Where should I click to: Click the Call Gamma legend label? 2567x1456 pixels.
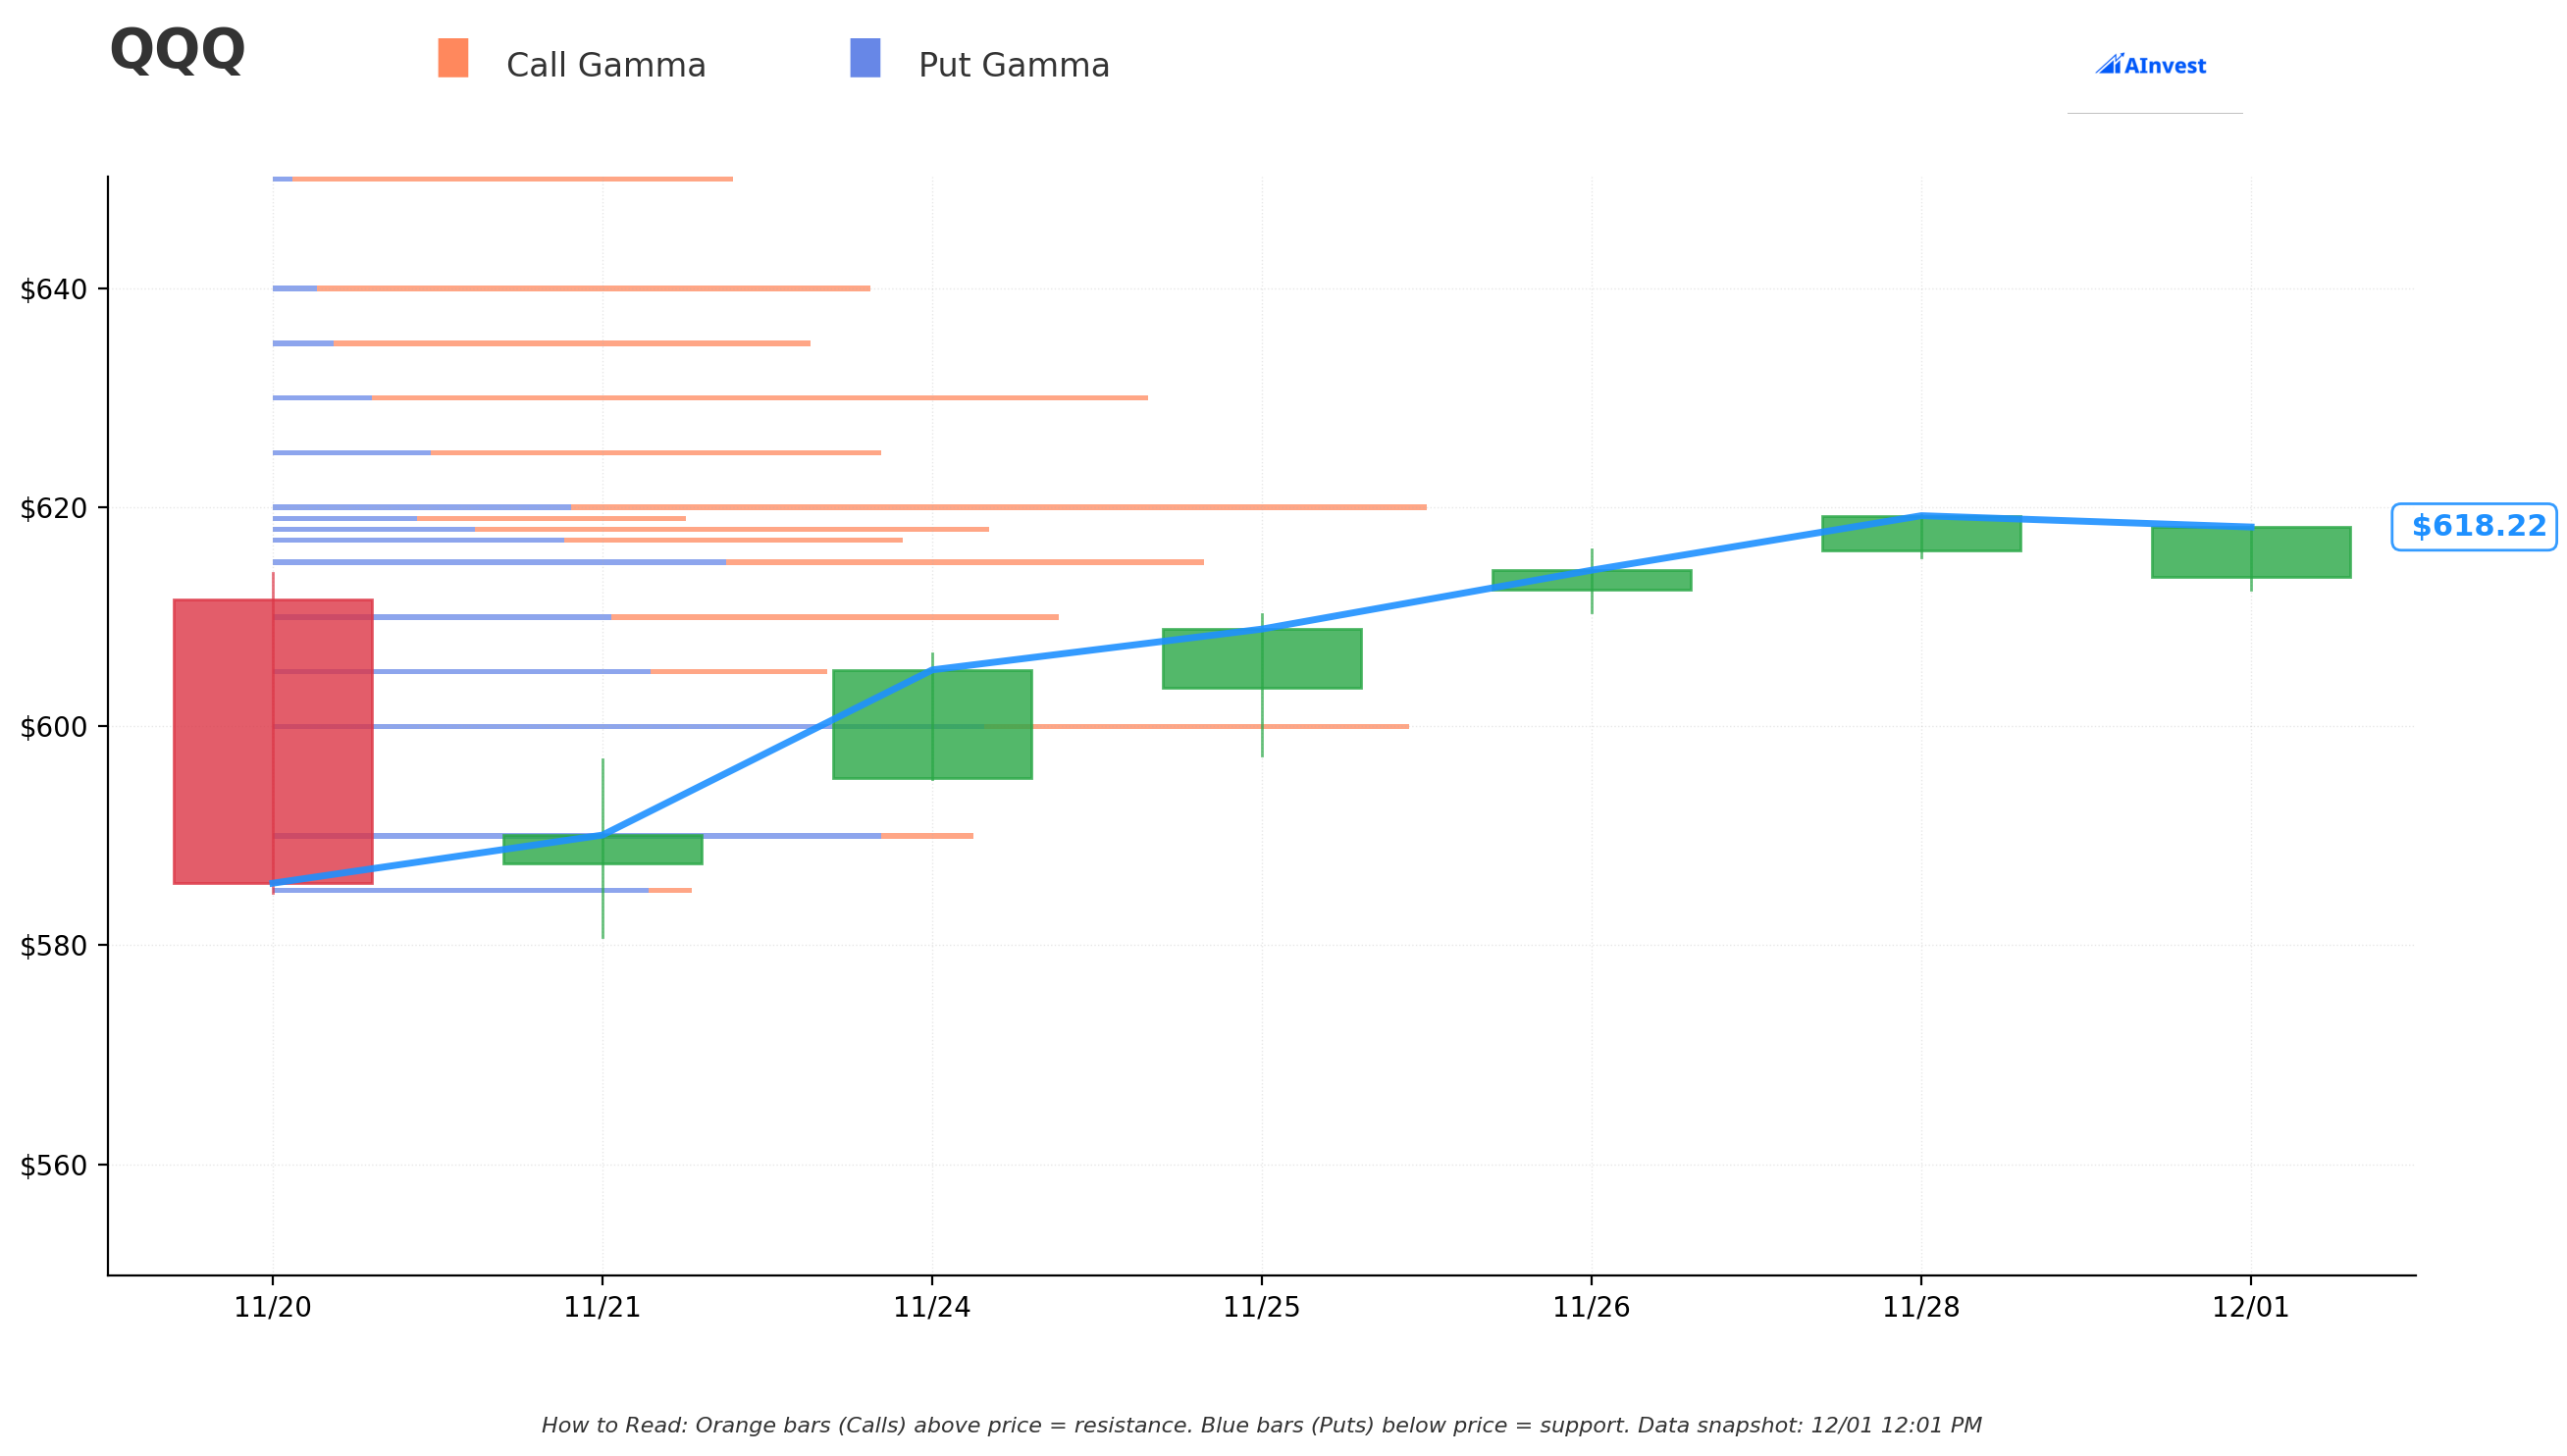[x=606, y=66]
